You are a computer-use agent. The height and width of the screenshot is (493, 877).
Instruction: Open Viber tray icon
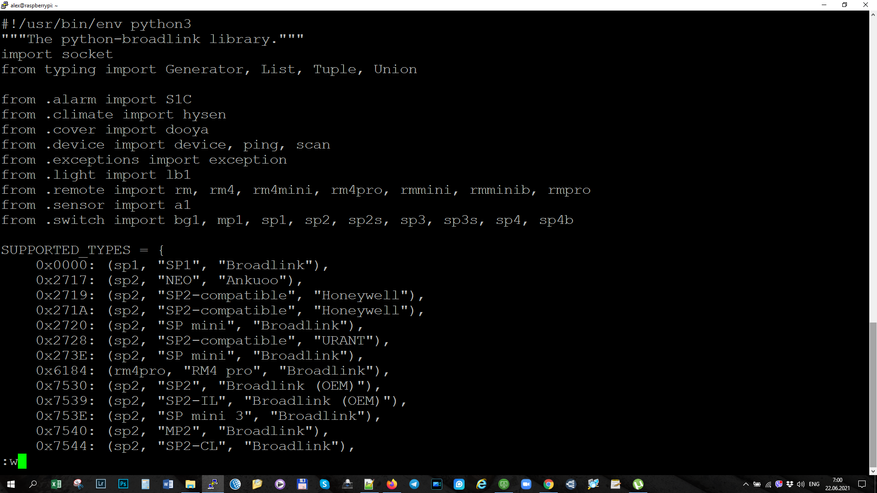click(779, 484)
